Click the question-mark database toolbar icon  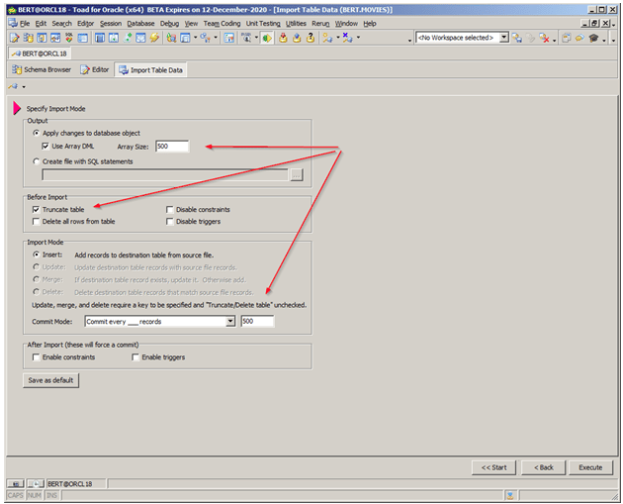(311, 38)
